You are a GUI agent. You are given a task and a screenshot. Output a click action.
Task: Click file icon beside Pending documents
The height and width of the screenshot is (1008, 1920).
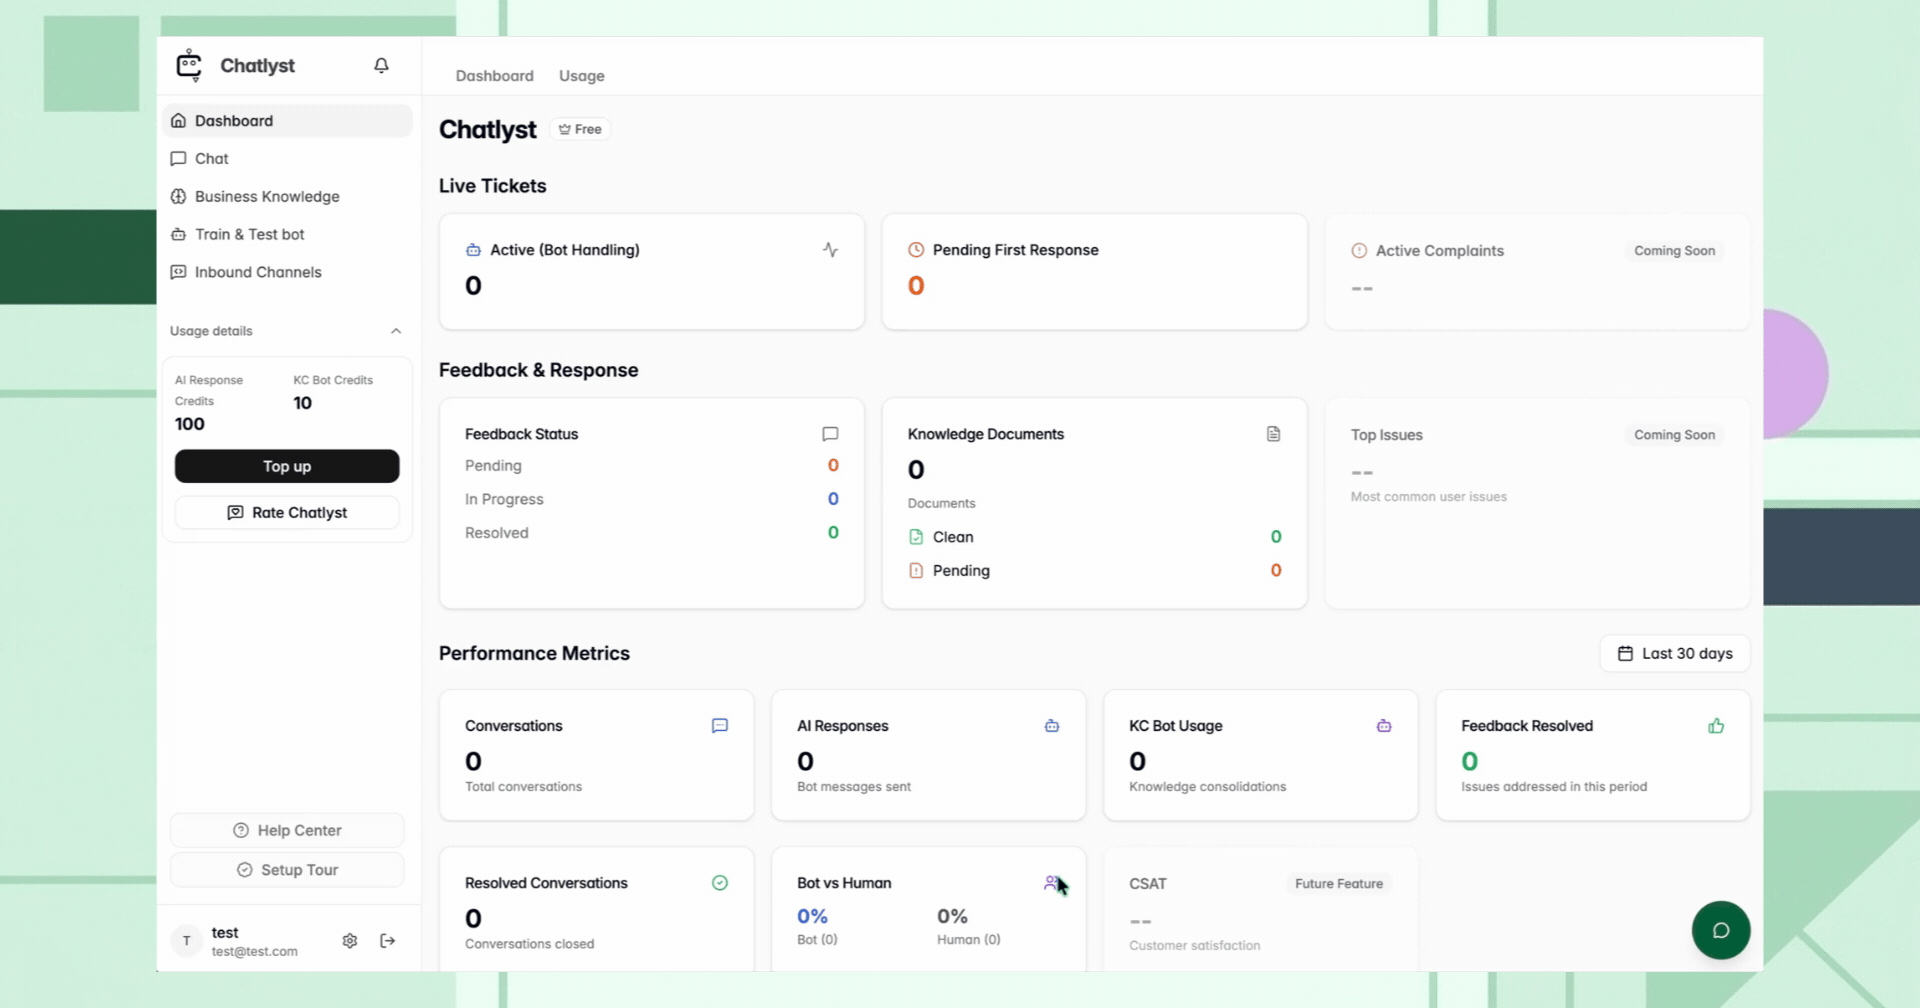916,571
